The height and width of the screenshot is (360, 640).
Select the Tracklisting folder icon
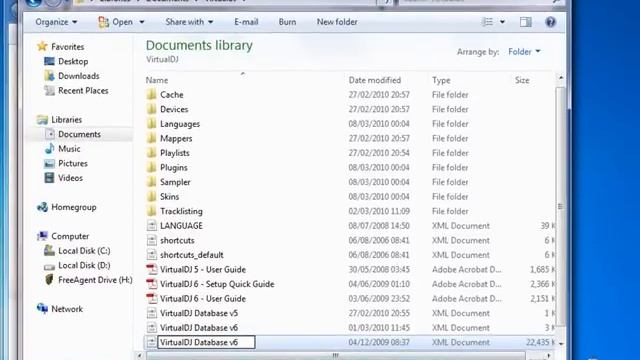coord(151,211)
